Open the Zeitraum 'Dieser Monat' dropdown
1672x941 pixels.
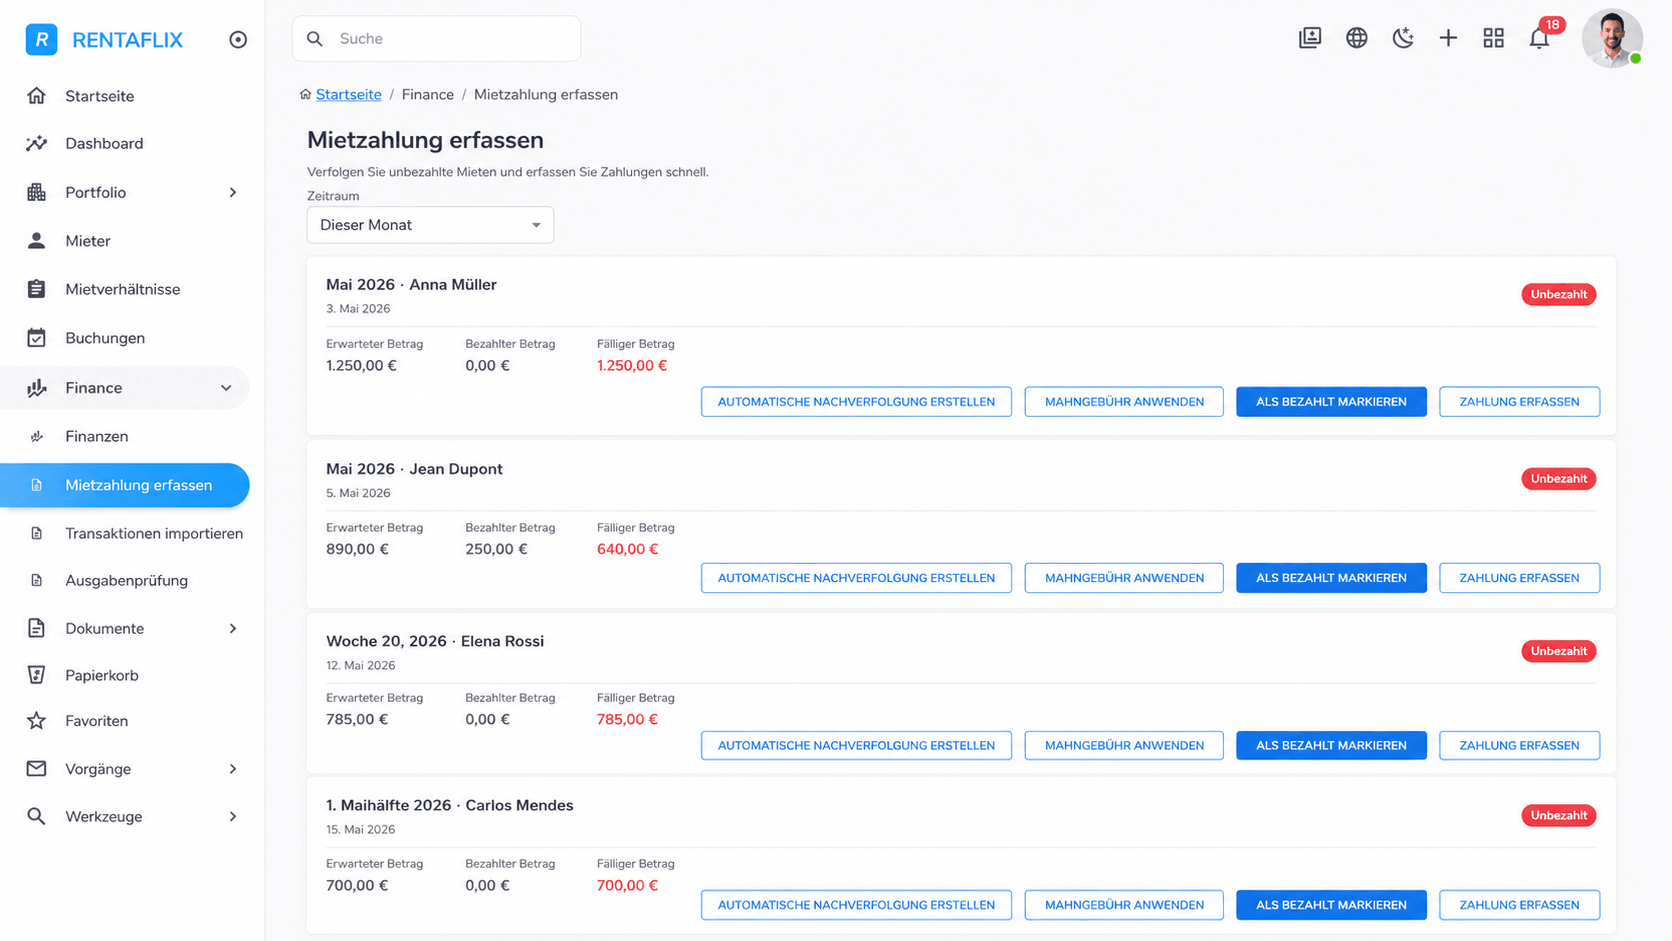(x=430, y=225)
